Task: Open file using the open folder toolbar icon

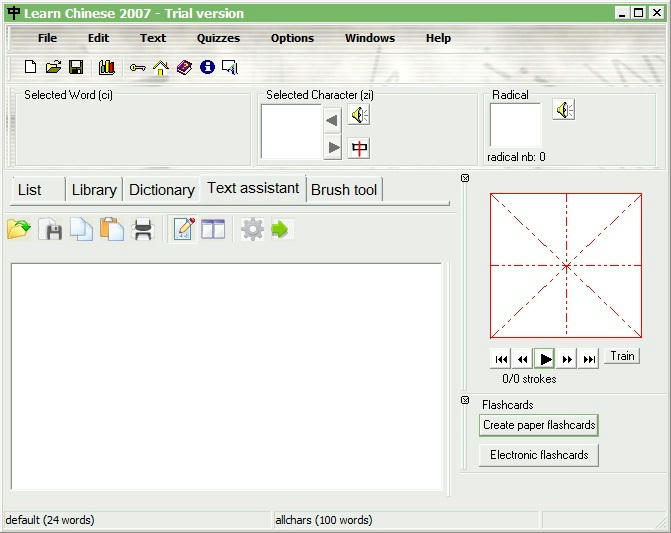Action: [x=53, y=67]
